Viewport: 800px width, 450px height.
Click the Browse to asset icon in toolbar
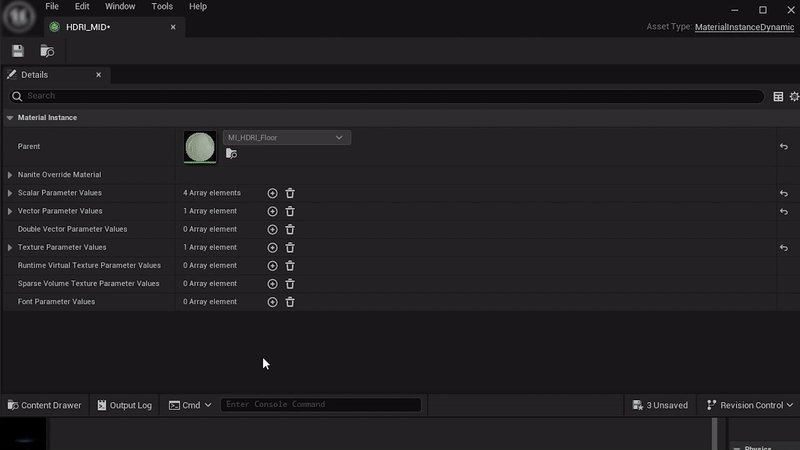(47, 51)
